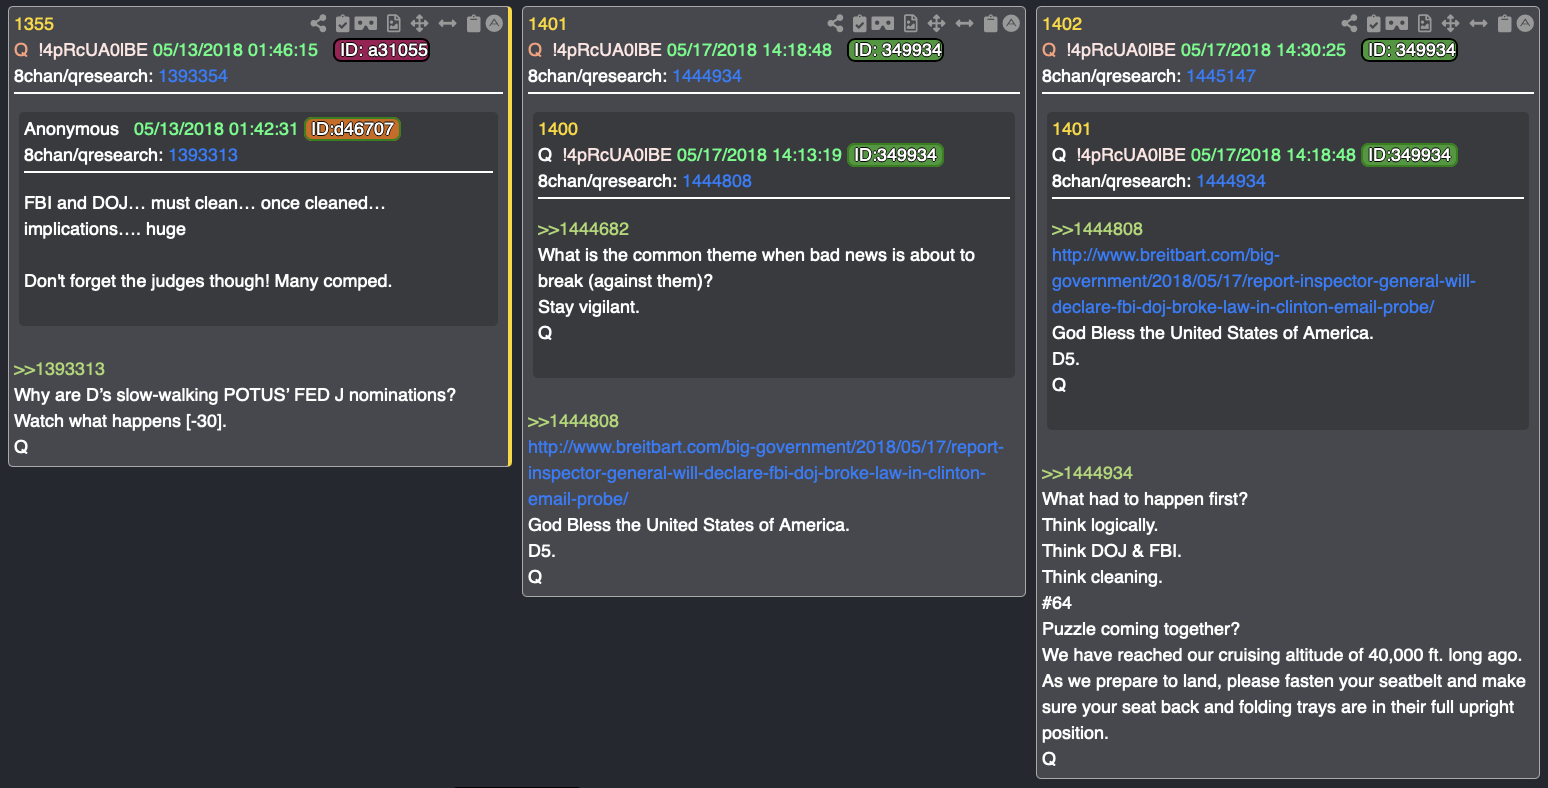
Task: Open Breitbart link in post 1401 body
Action: click(766, 473)
